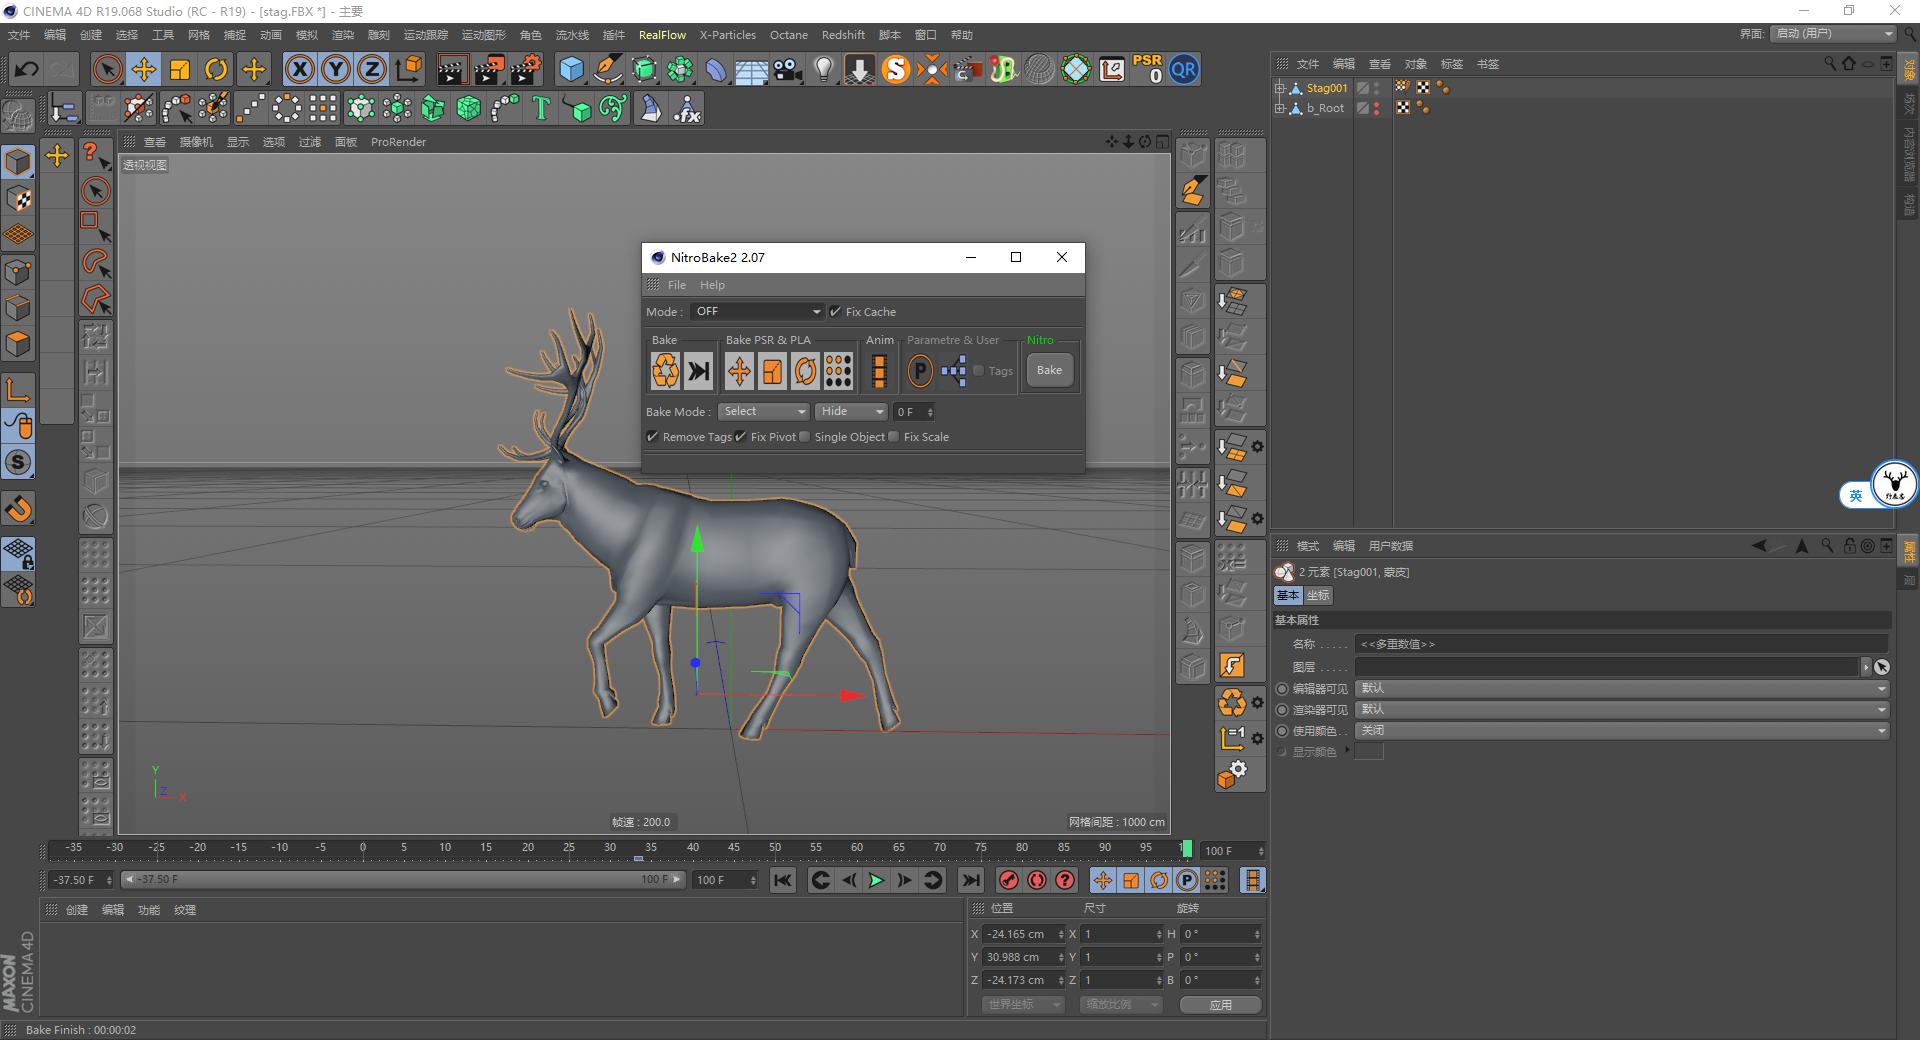
Task: Enable the Single Object checkbox
Action: tap(803, 437)
